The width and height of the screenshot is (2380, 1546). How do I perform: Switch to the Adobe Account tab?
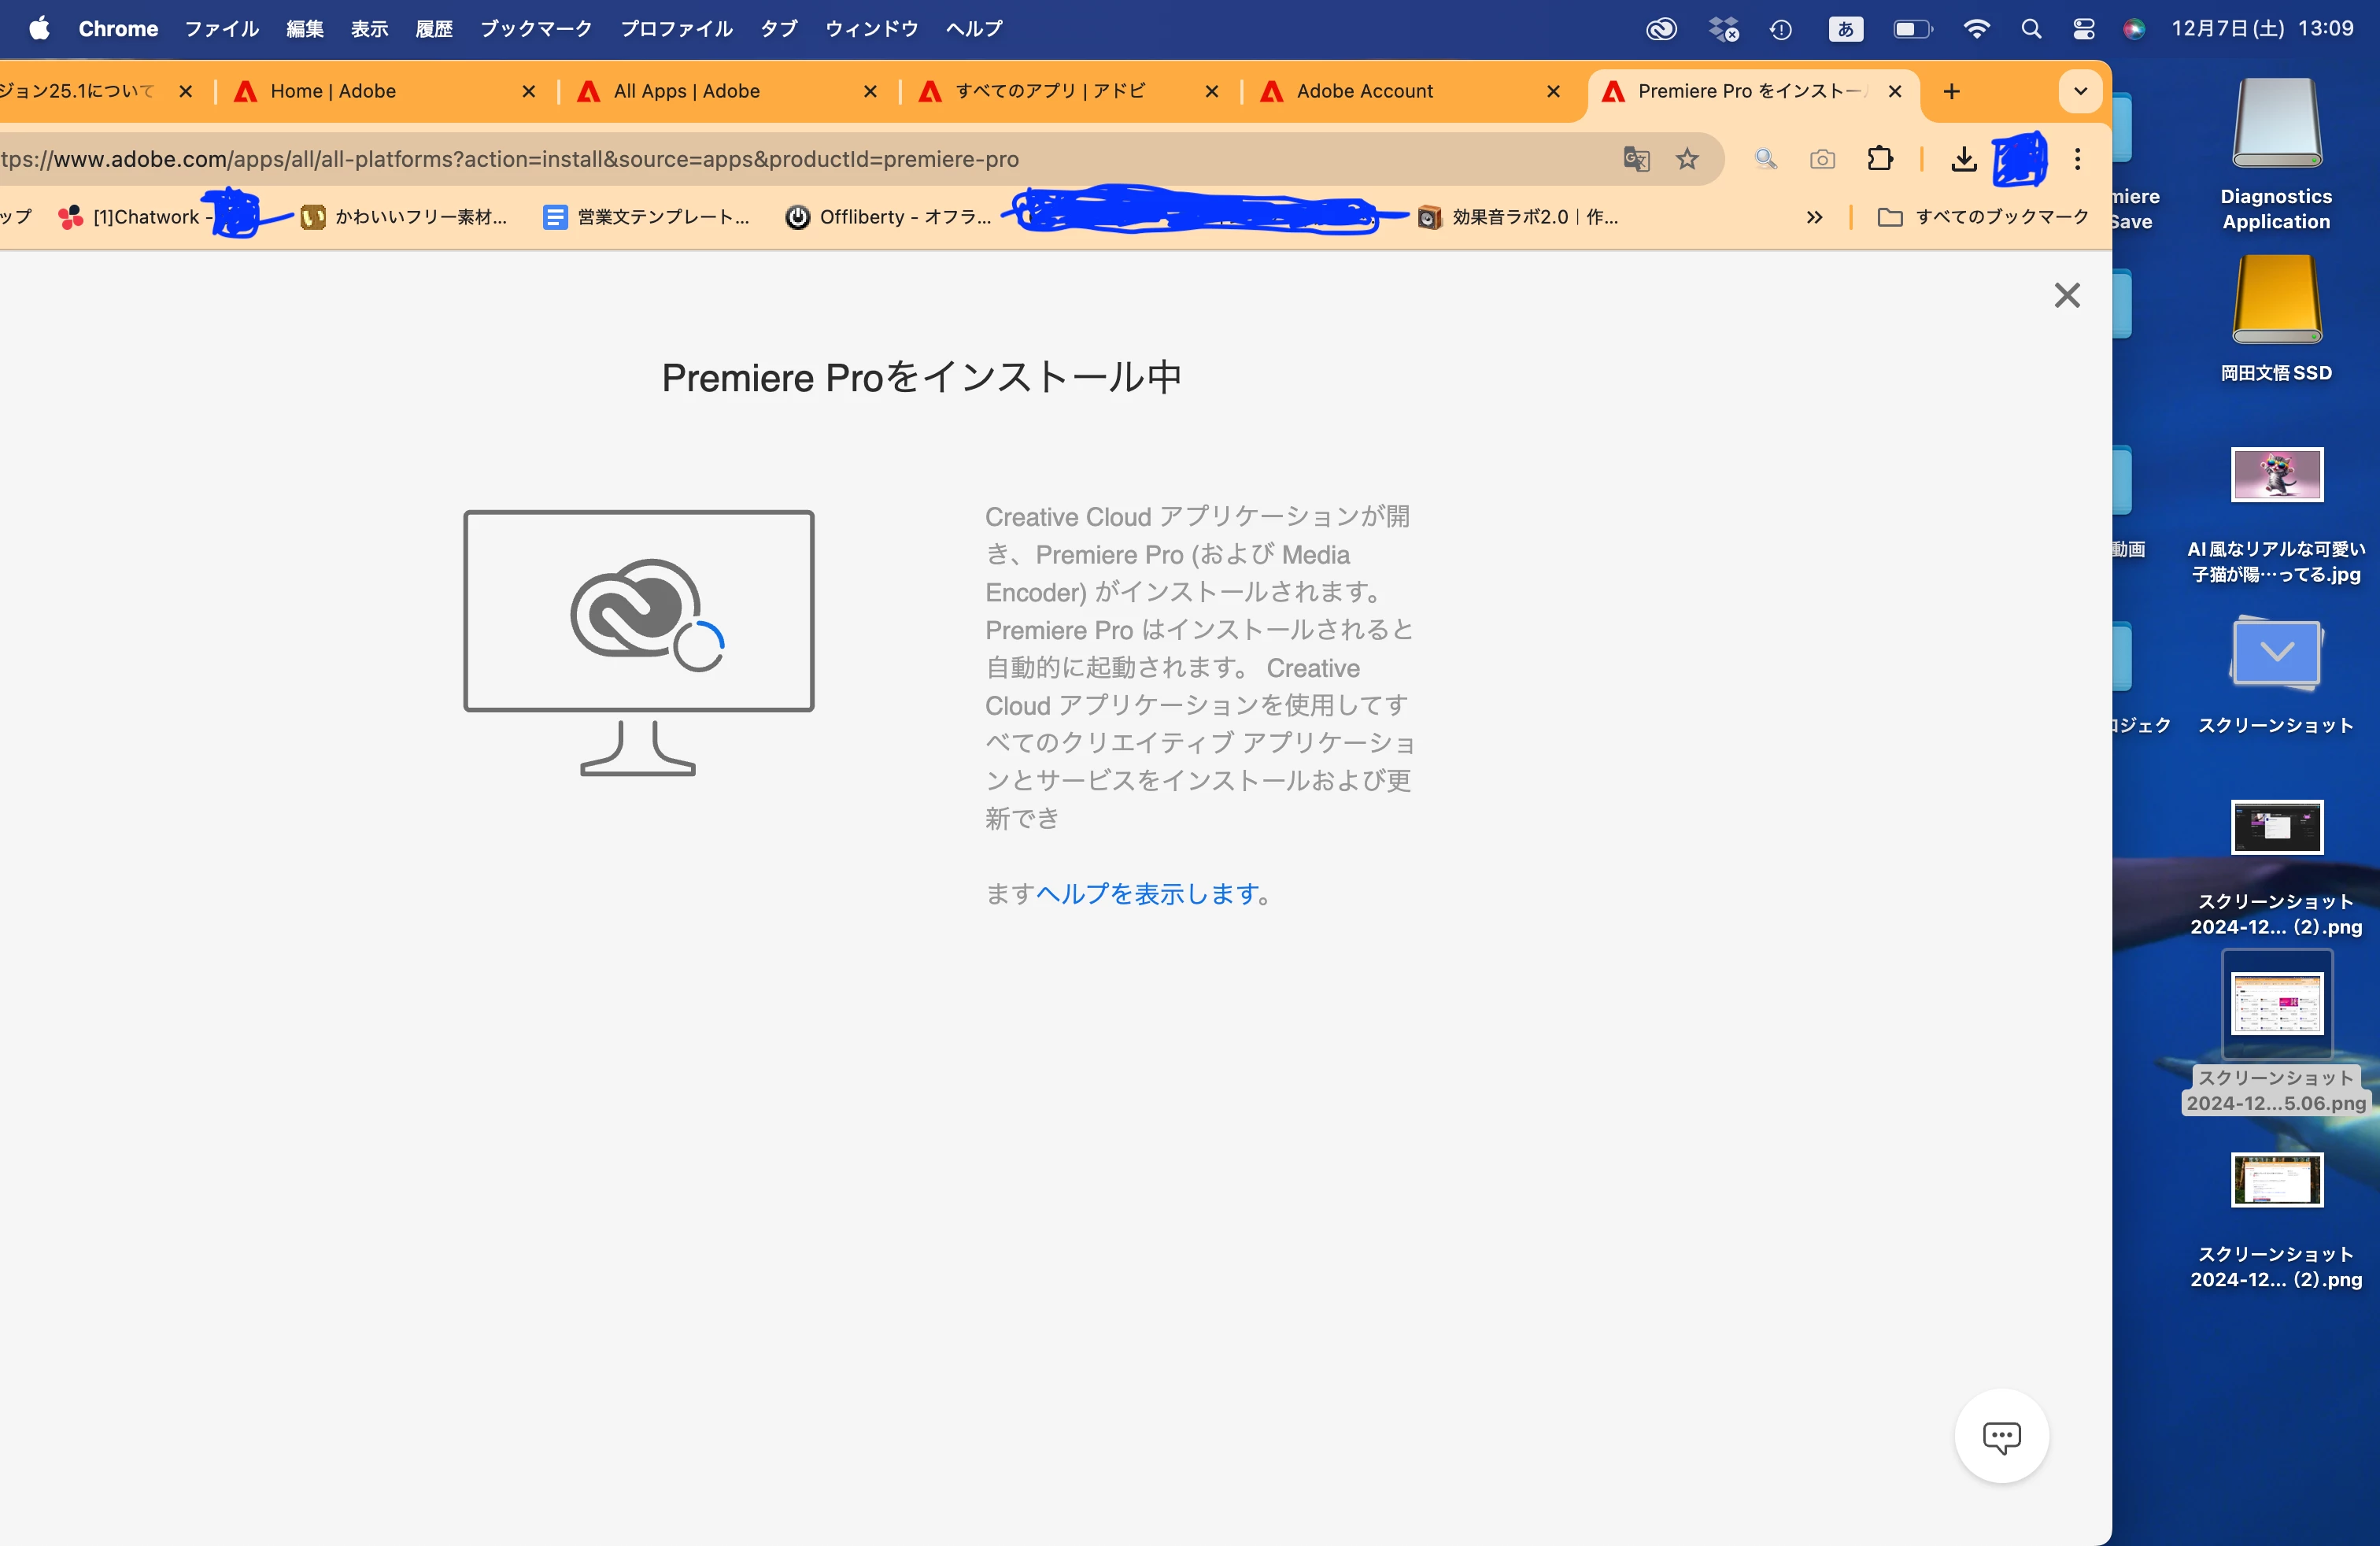1364,92
